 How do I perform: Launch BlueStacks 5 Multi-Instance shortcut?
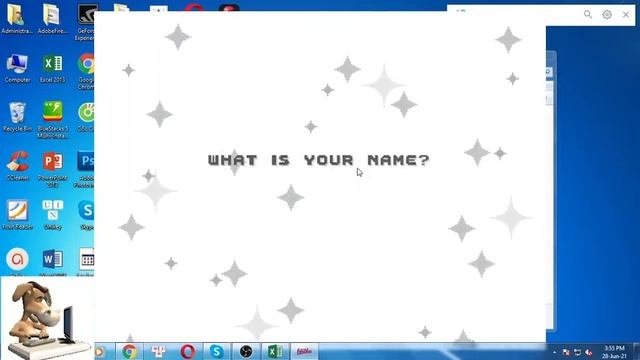(53, 119)
